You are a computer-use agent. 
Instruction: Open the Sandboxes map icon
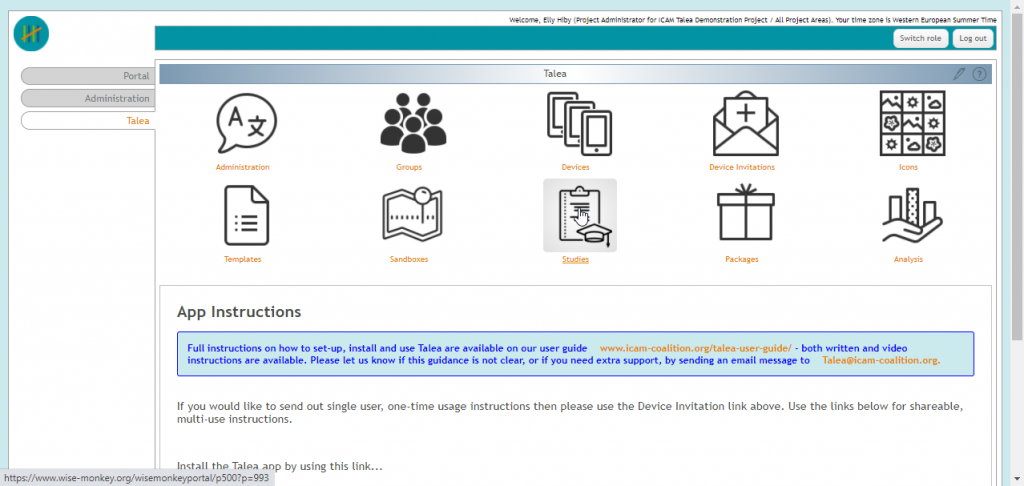pos(412,214)
